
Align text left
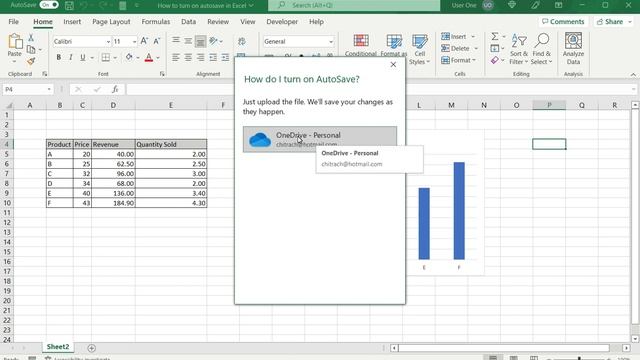pos(176,58)
